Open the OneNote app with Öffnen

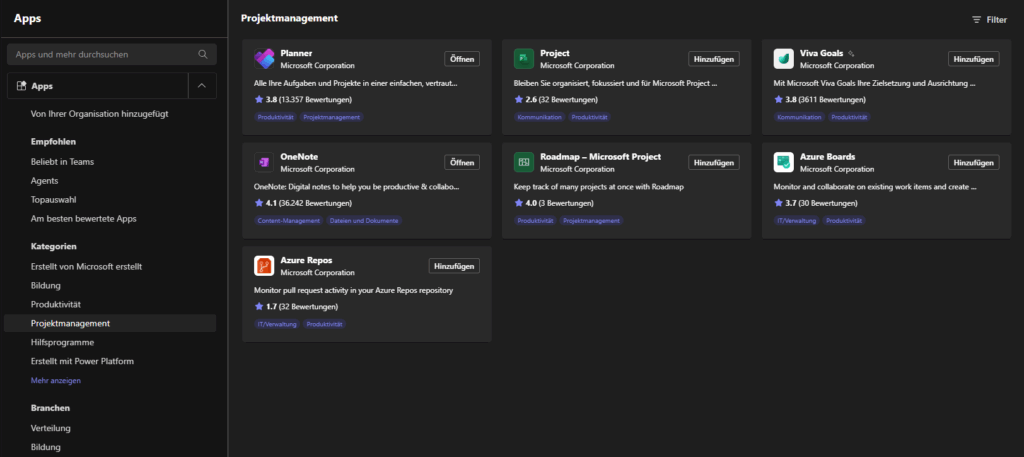462,162
